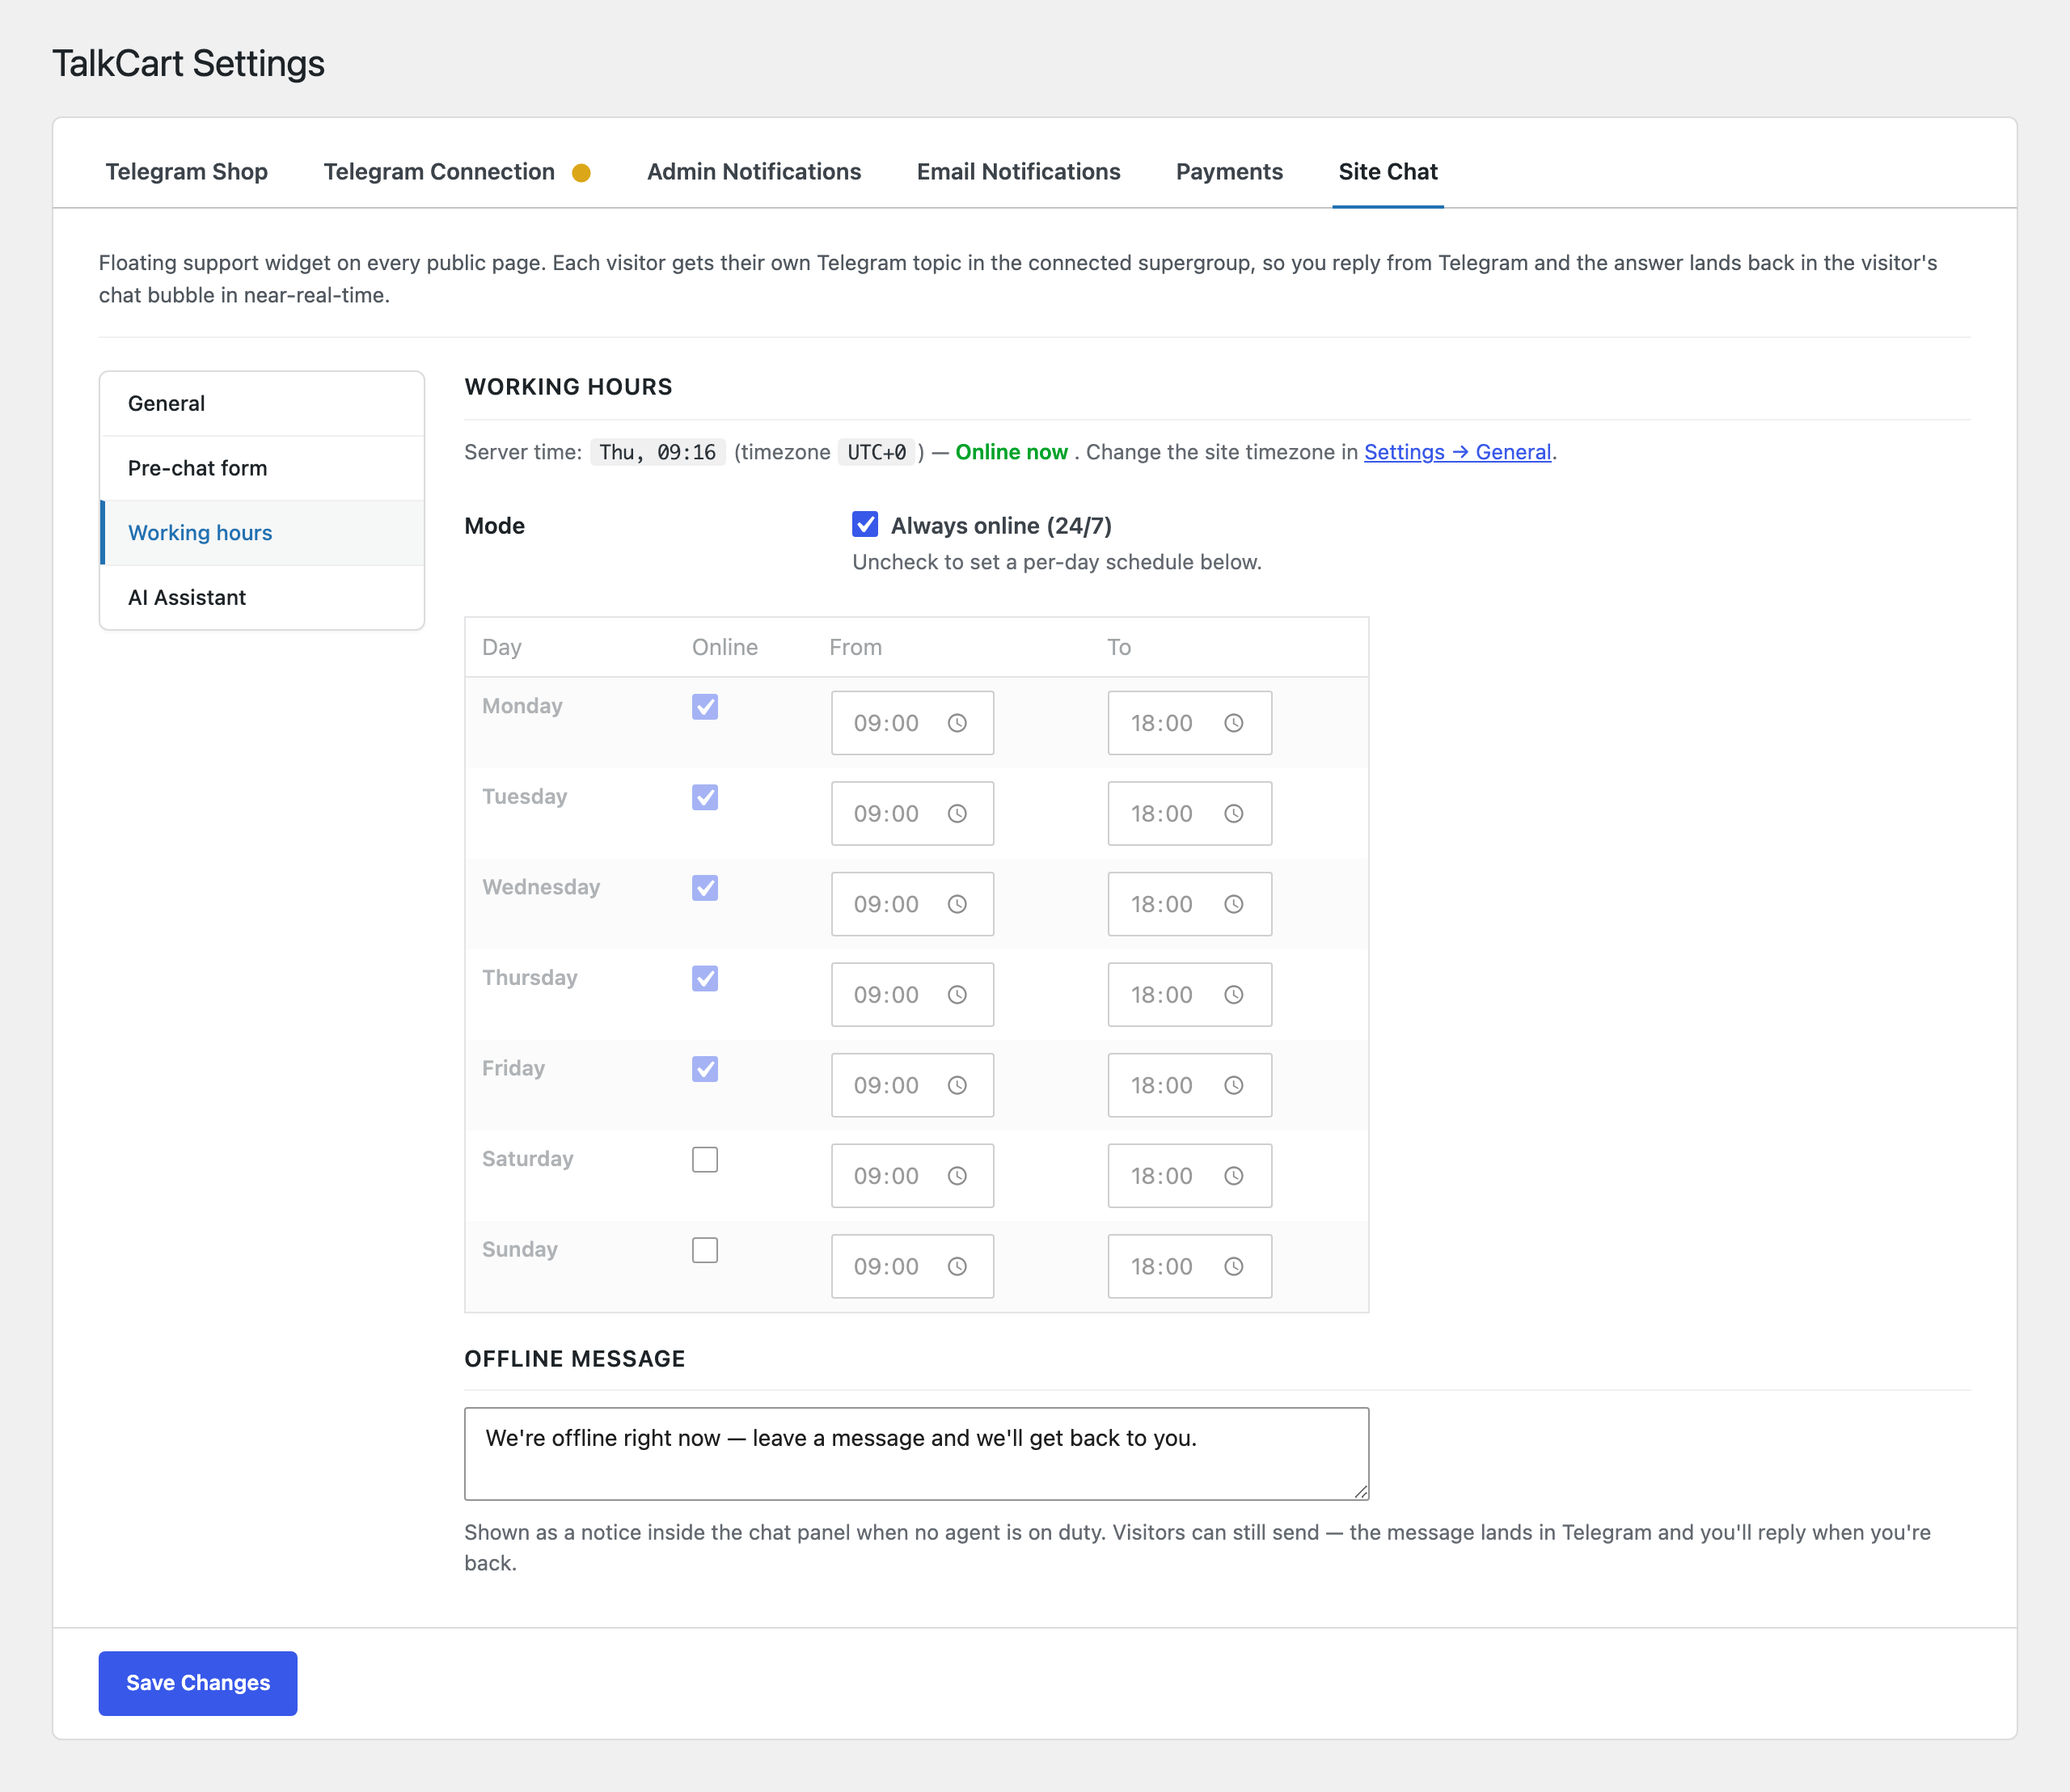Open Email Notifications tab
This screenshot has width=2070, height=1792.
click(x=1019, y=172)
